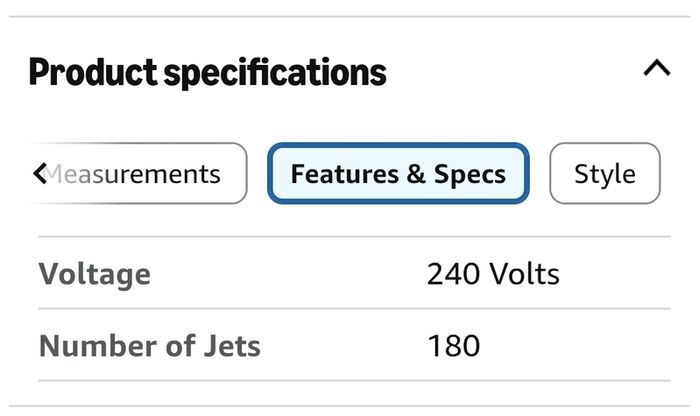Click the word "Volts" in the Voltage row

(525, 274)
